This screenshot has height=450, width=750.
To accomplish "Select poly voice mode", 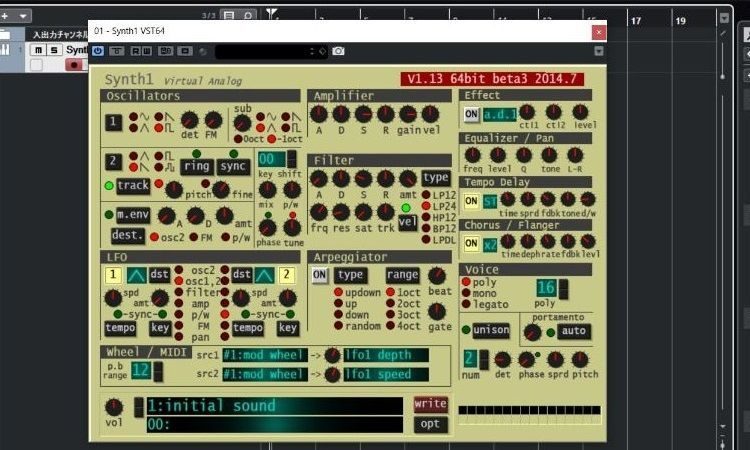I will click(x=466, y=282).
